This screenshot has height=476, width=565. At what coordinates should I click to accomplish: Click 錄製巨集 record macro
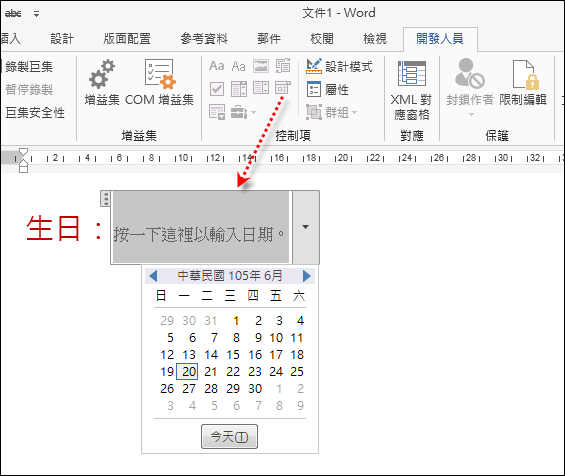(29, 67)
